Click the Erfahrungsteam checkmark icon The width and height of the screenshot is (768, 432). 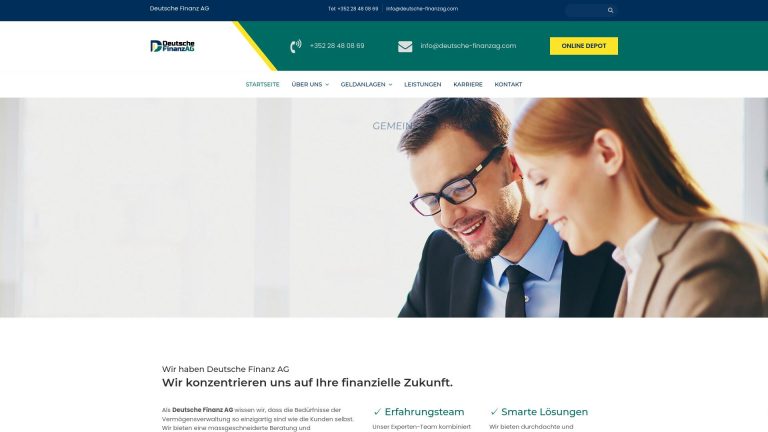[377, 412]
